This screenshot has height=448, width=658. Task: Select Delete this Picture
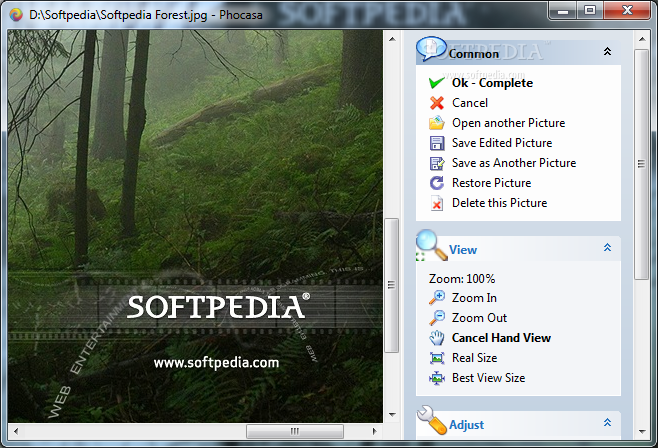(499, 203)
